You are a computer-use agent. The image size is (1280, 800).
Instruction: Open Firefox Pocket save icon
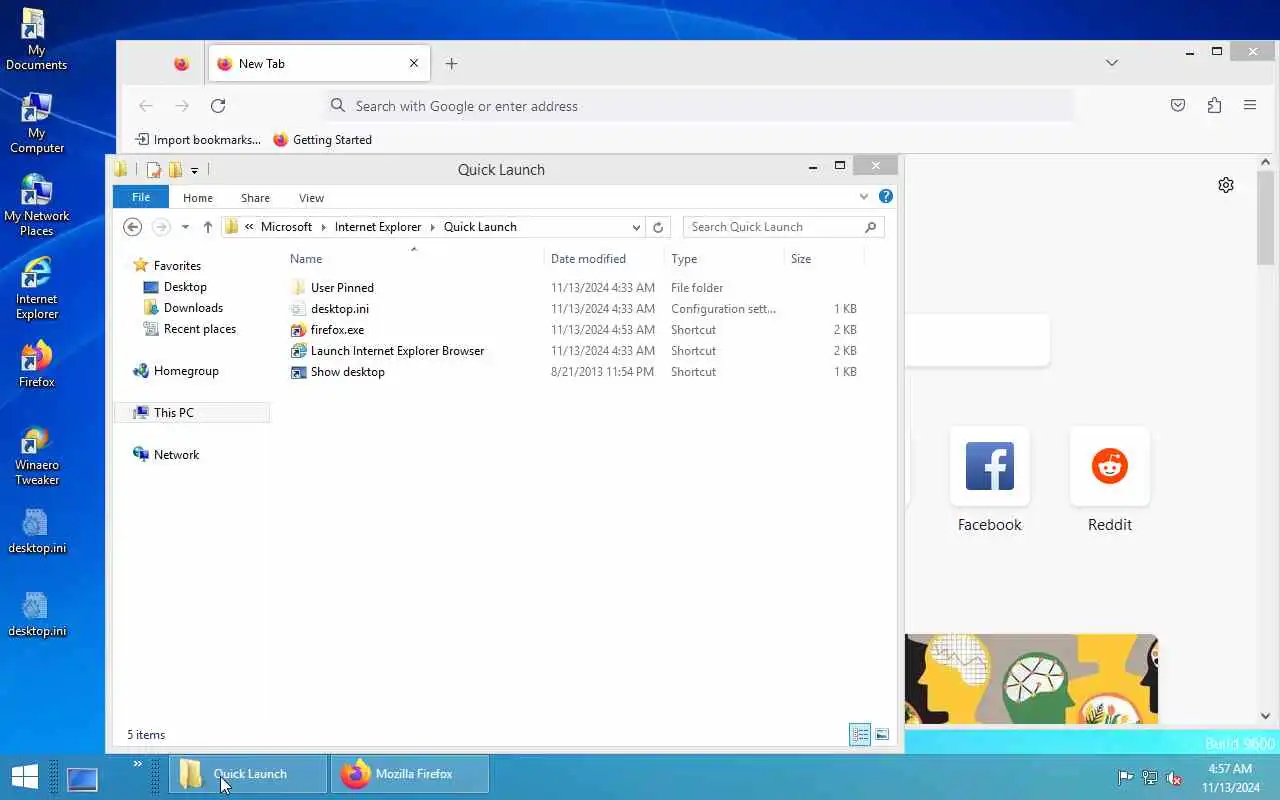(1178, 105)
